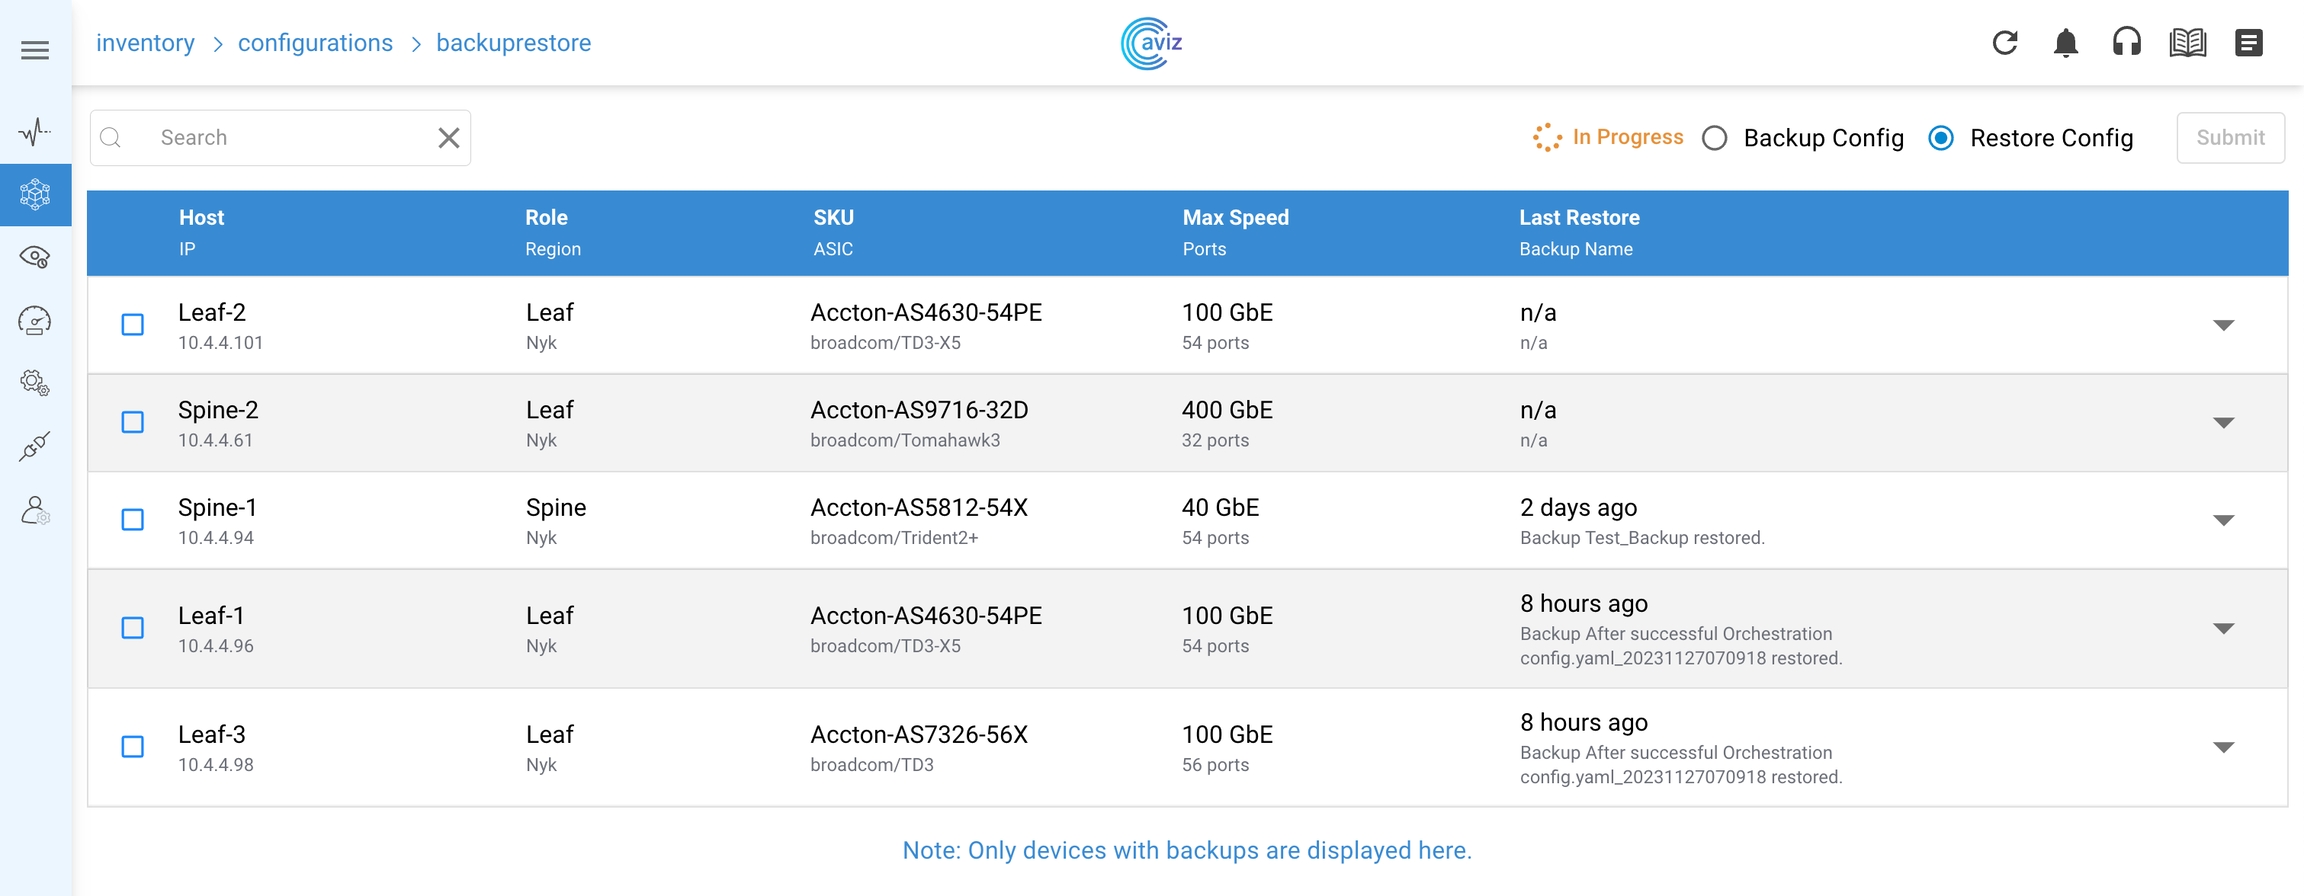Click the plug connector sidebar icon
This screenshot has width=2304, height=896.
tap(35, 446)
